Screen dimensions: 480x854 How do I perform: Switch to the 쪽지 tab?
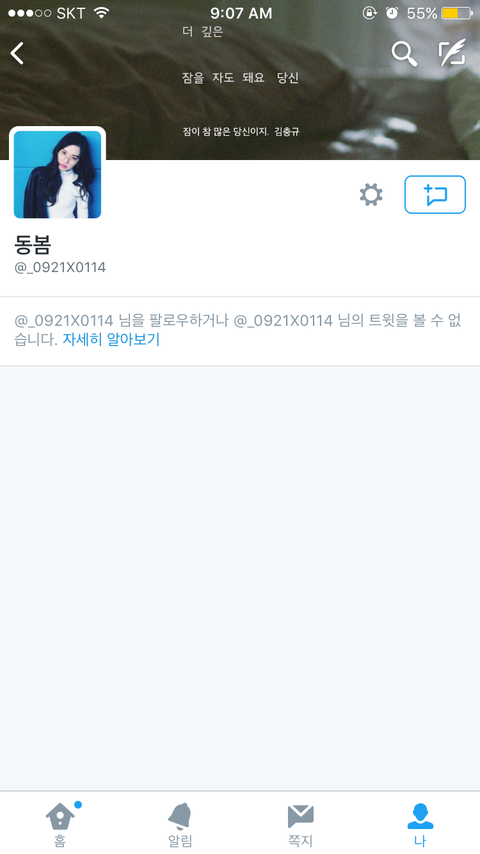click(x=300, y=824)
